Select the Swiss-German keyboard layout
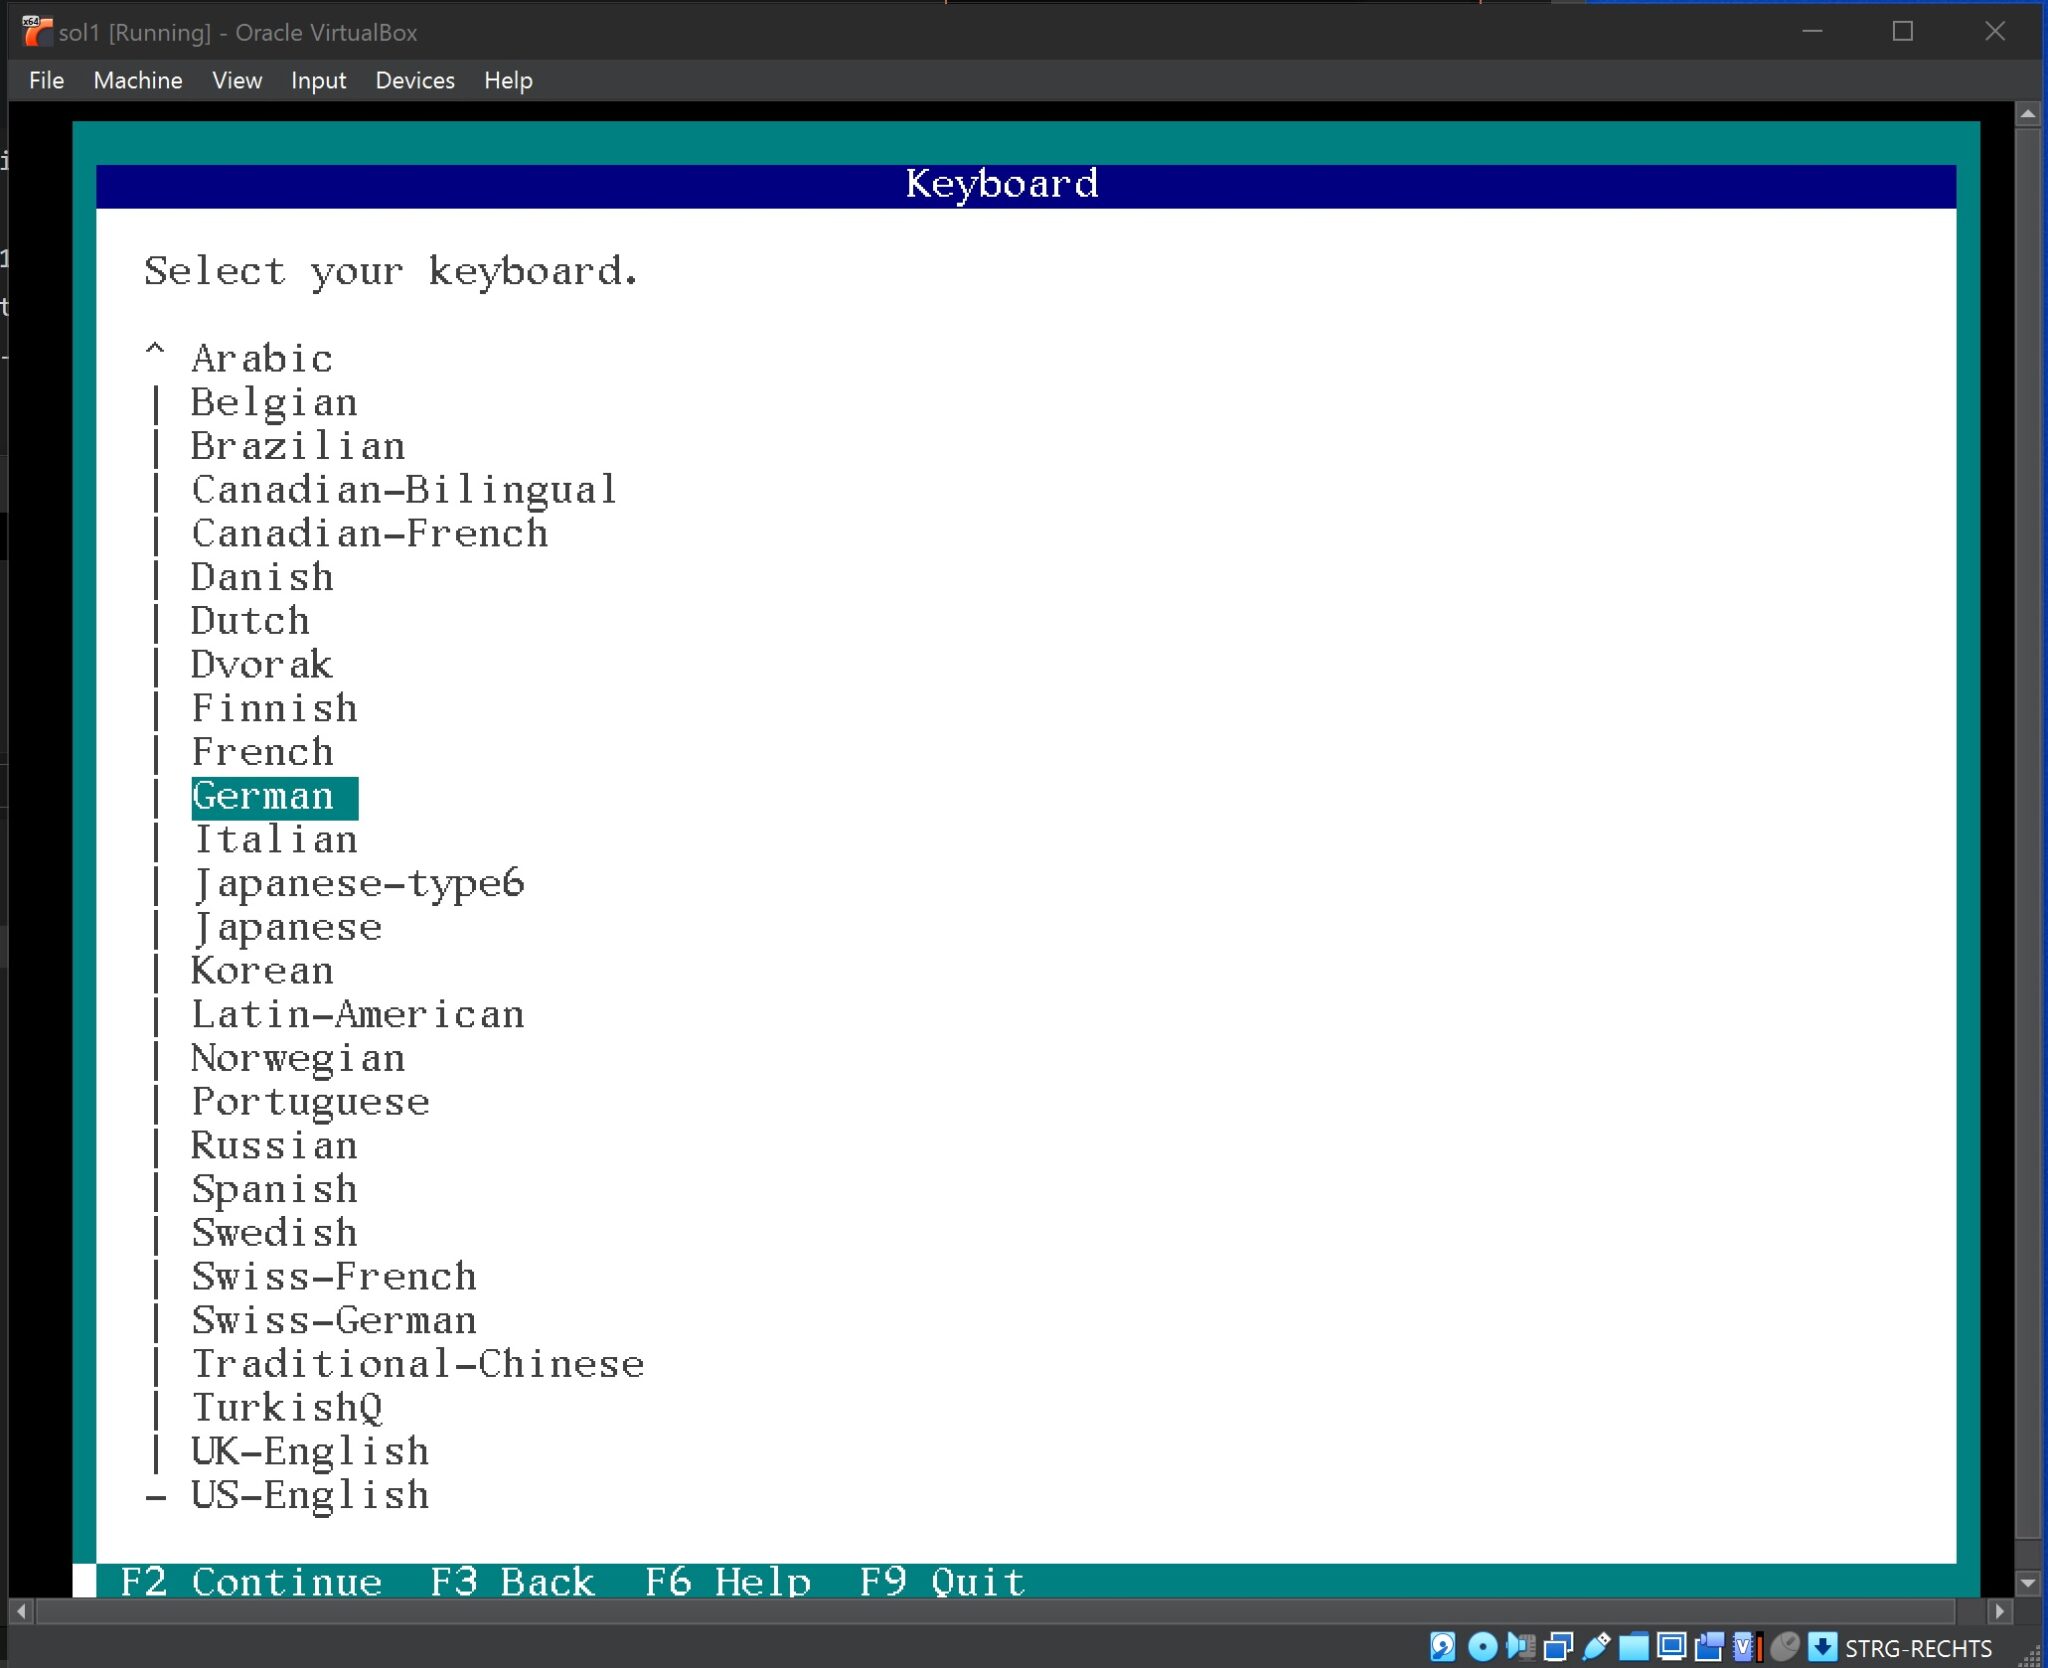2048x1668 pixels. 333,1319
